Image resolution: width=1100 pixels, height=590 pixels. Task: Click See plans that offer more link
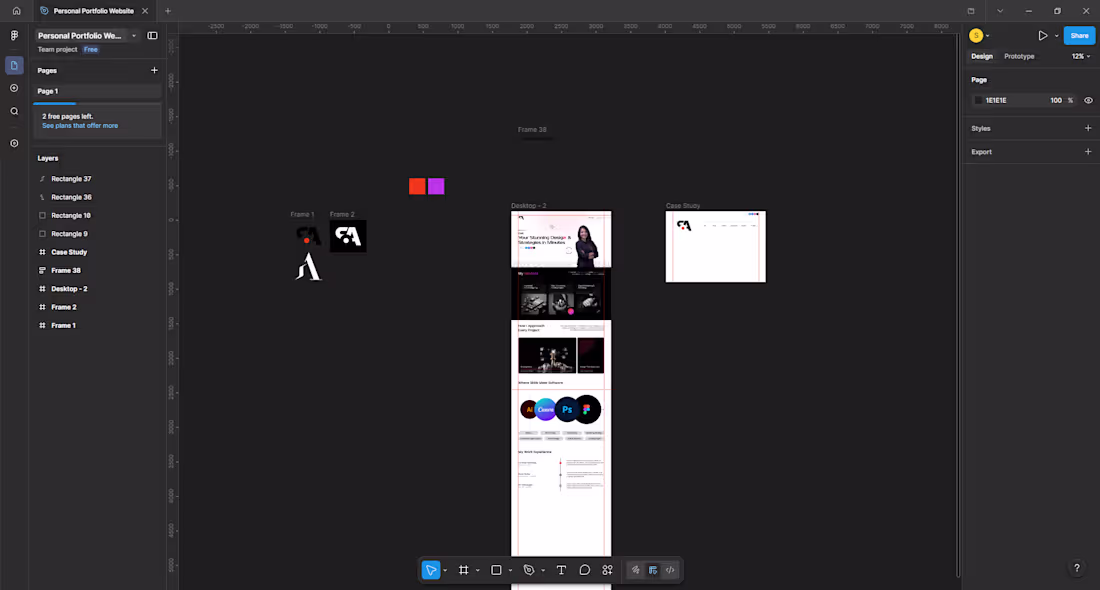[80, 126]
